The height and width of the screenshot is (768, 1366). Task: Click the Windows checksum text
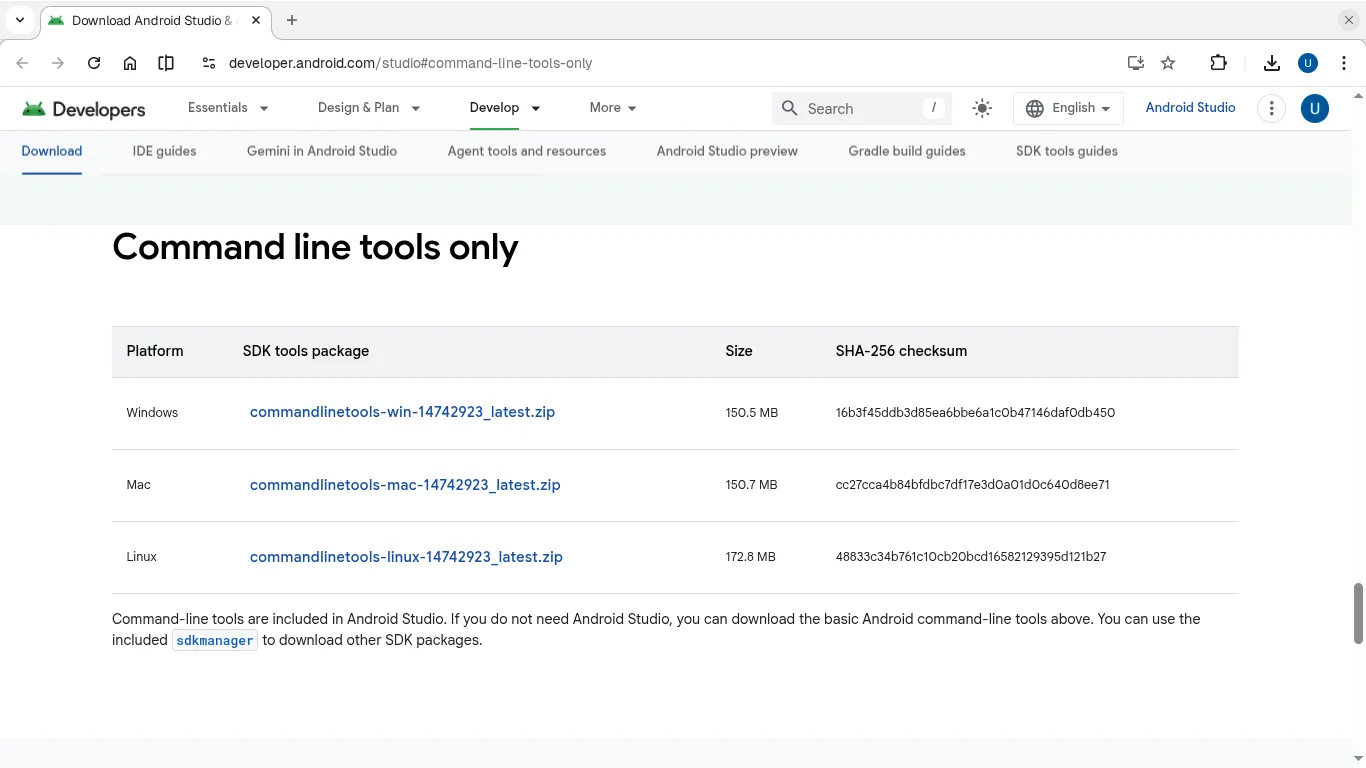click(x=975, y=413)
